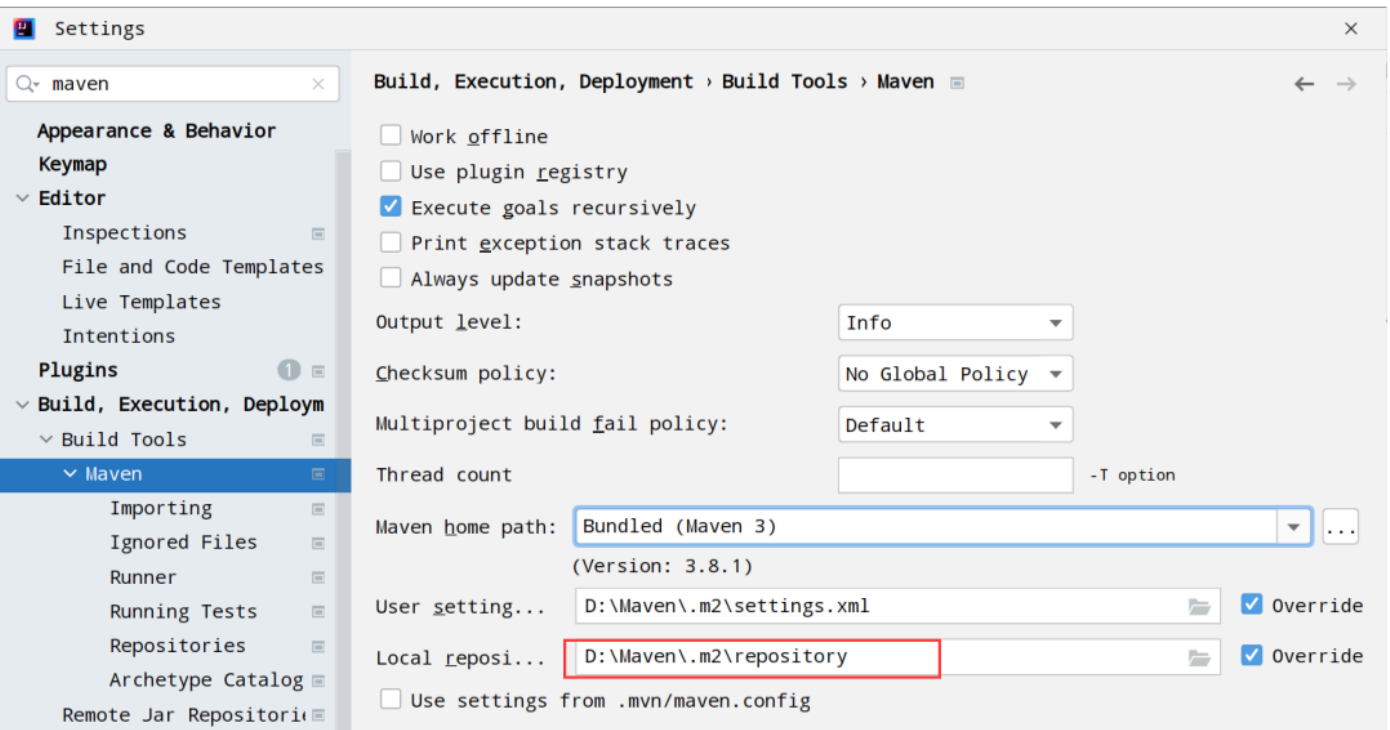Select Repositories under Maven
1390x730 pixels.
tap(177, 646)
